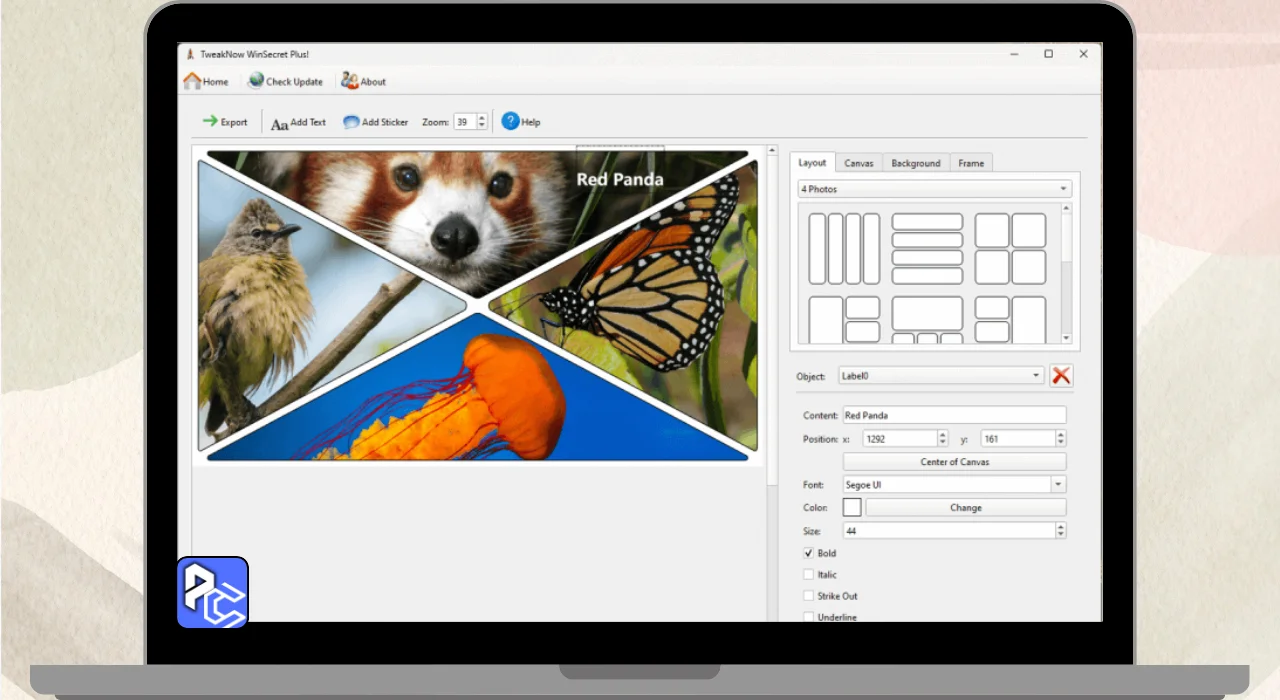Switch to the Background tab
Image resolution: width=1280 pixels, height=700 pixels.
pos(916,163)
